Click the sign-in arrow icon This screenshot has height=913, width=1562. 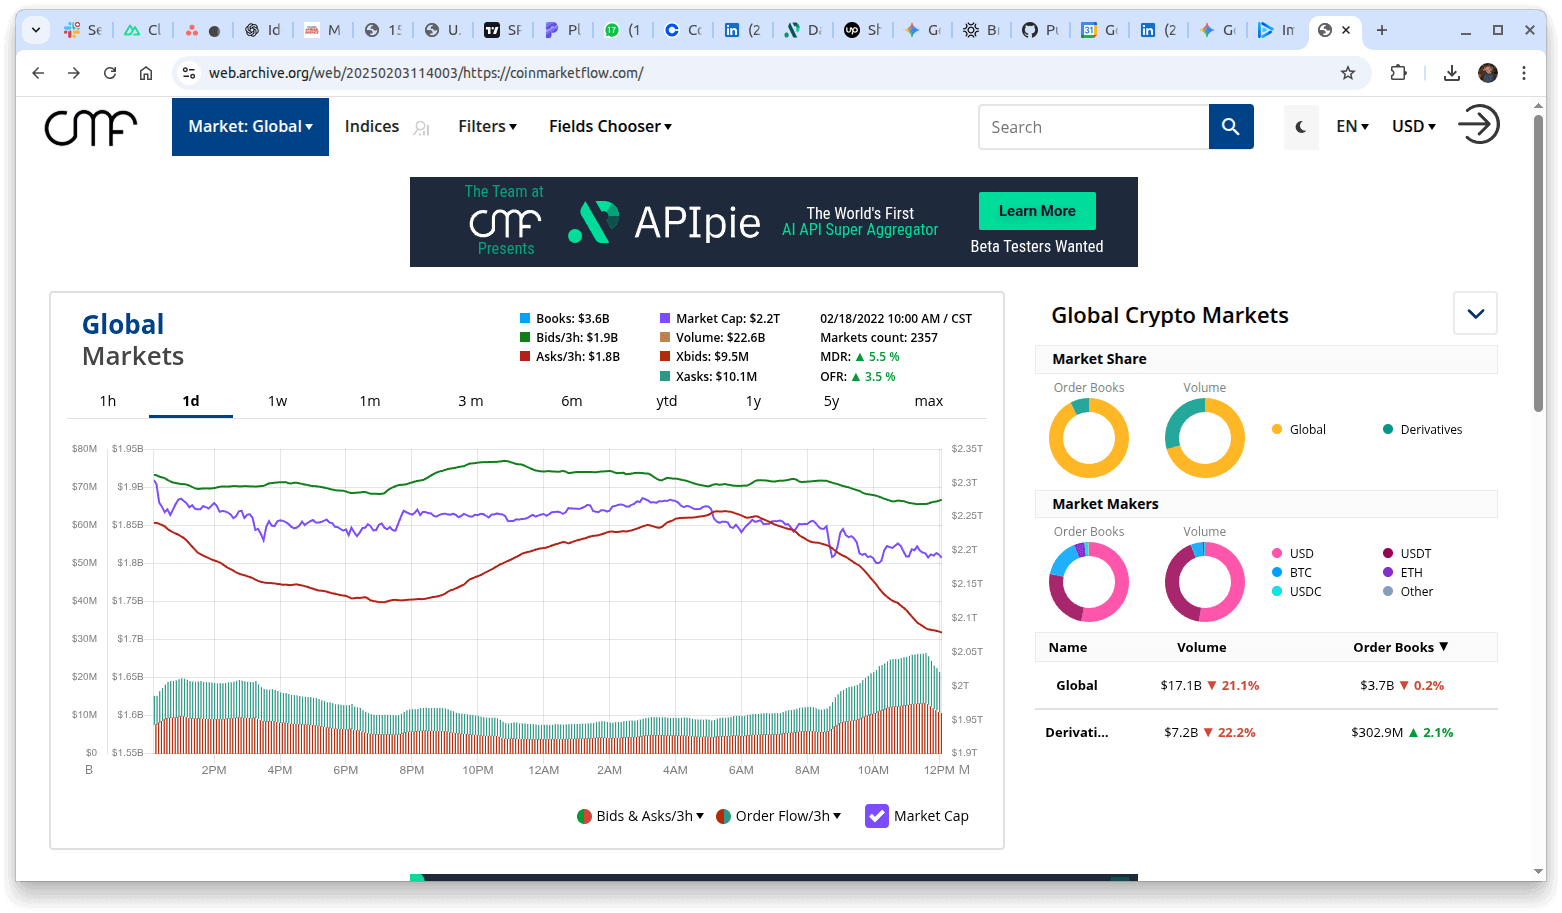point(1478,125)
